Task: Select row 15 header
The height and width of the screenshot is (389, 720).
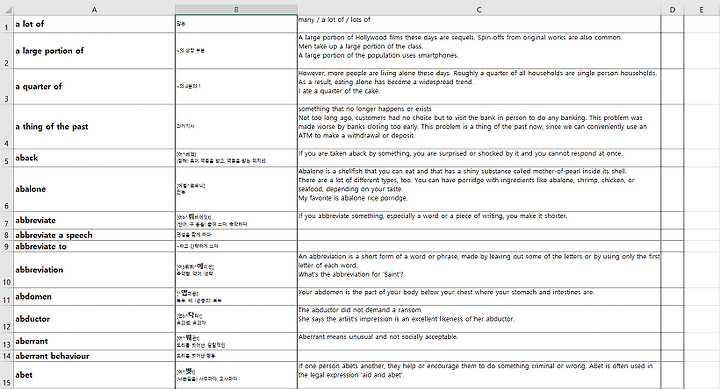Action: coord(7,375)
